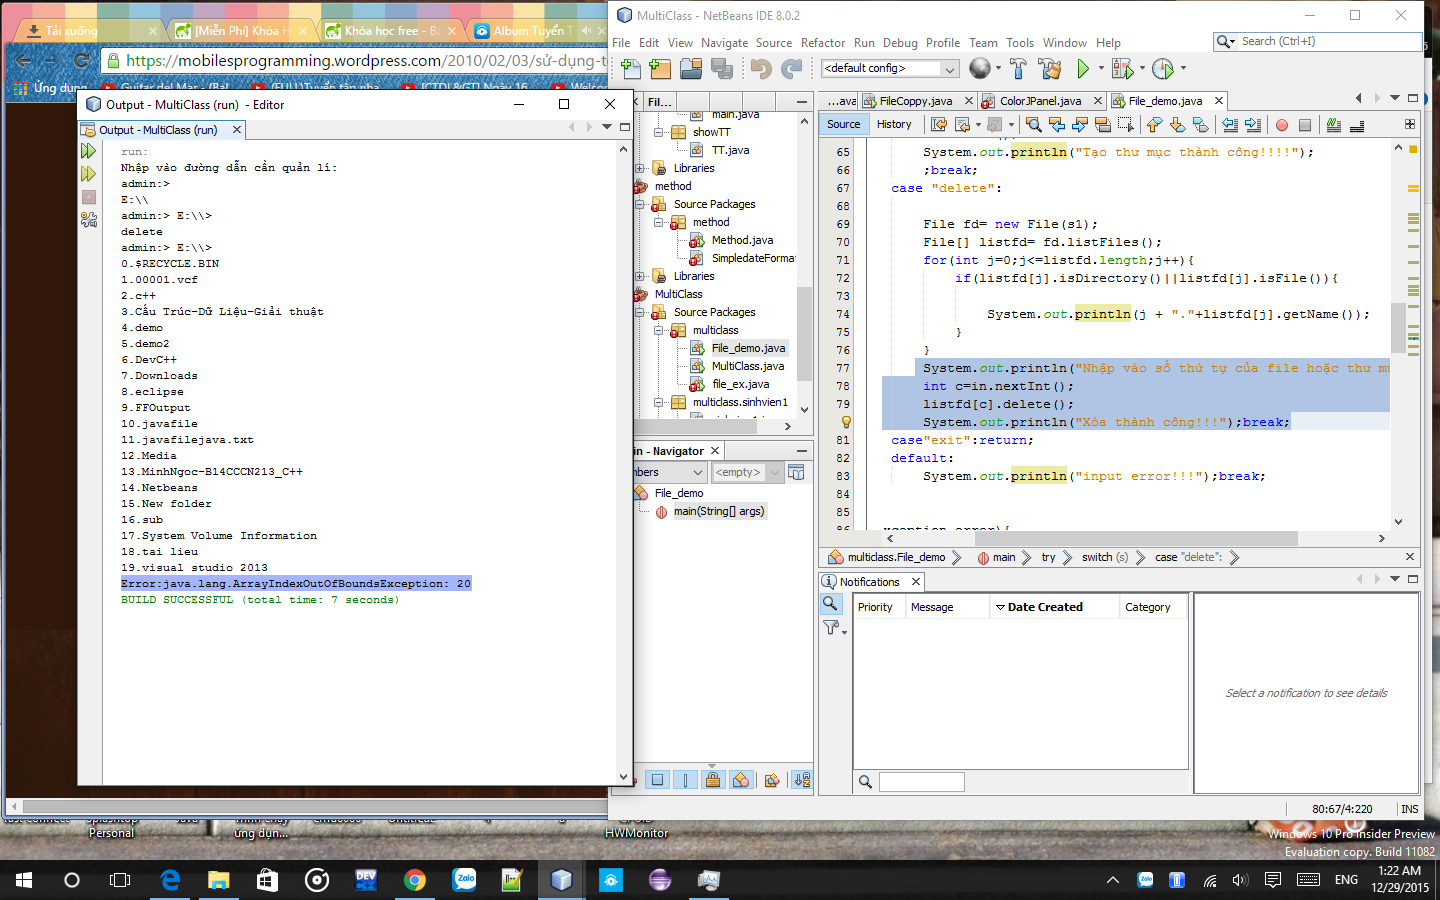Open the Profile menu
The height and width of the screenshot is (900, 1440).
click(943, 43)
